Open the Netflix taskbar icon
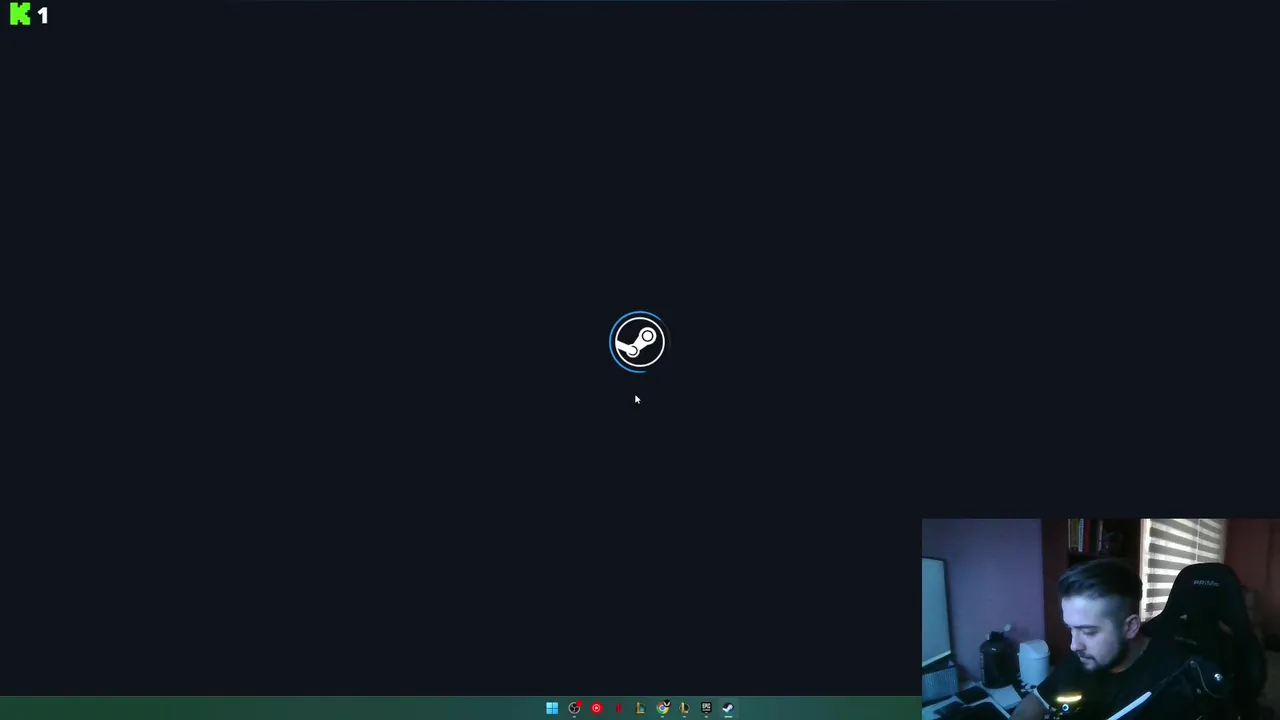The height and width of the screenshot is (720, 1280). click(618, 708)
